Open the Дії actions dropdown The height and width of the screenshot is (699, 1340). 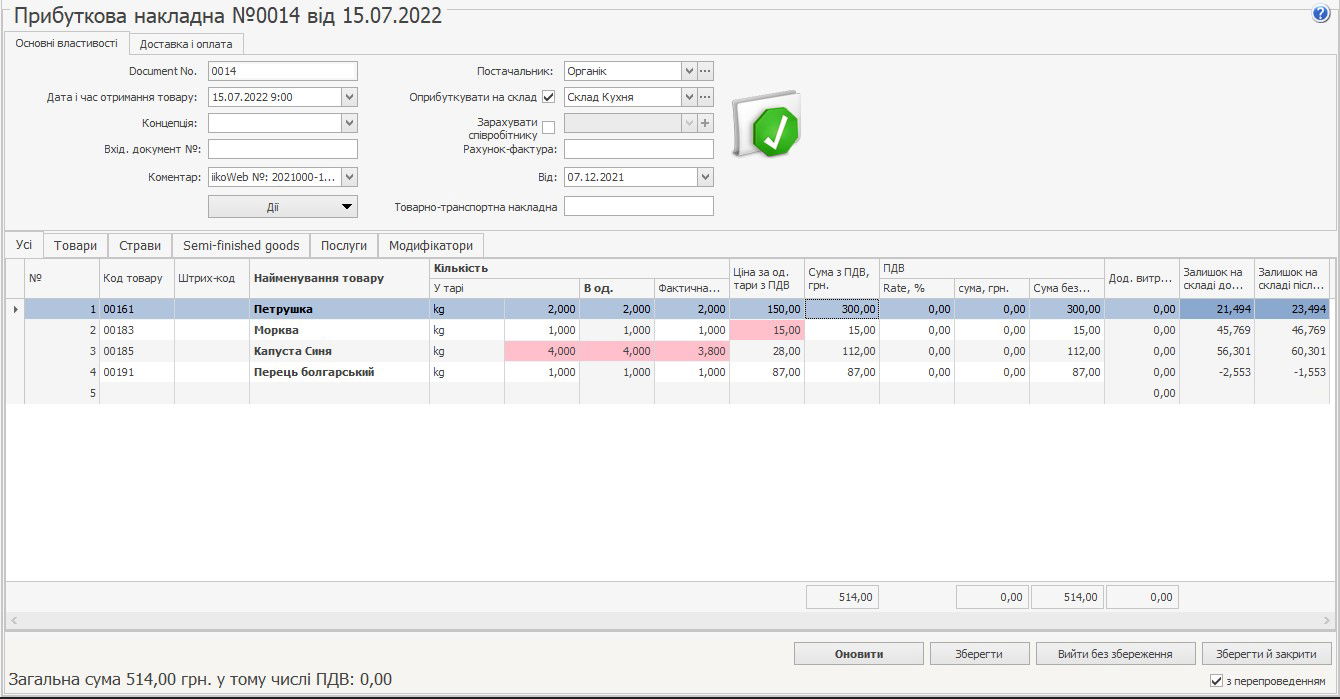click(282, 206)
